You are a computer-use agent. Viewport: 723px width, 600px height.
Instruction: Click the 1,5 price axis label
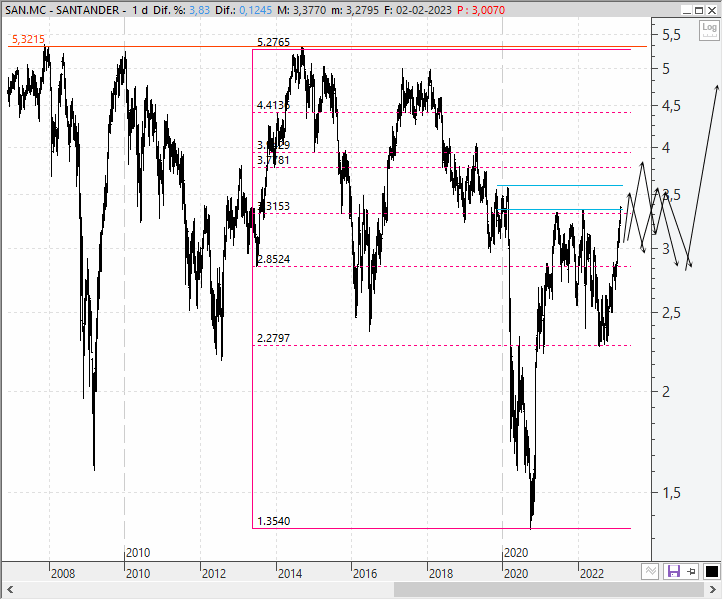click(x=671, y=493)
